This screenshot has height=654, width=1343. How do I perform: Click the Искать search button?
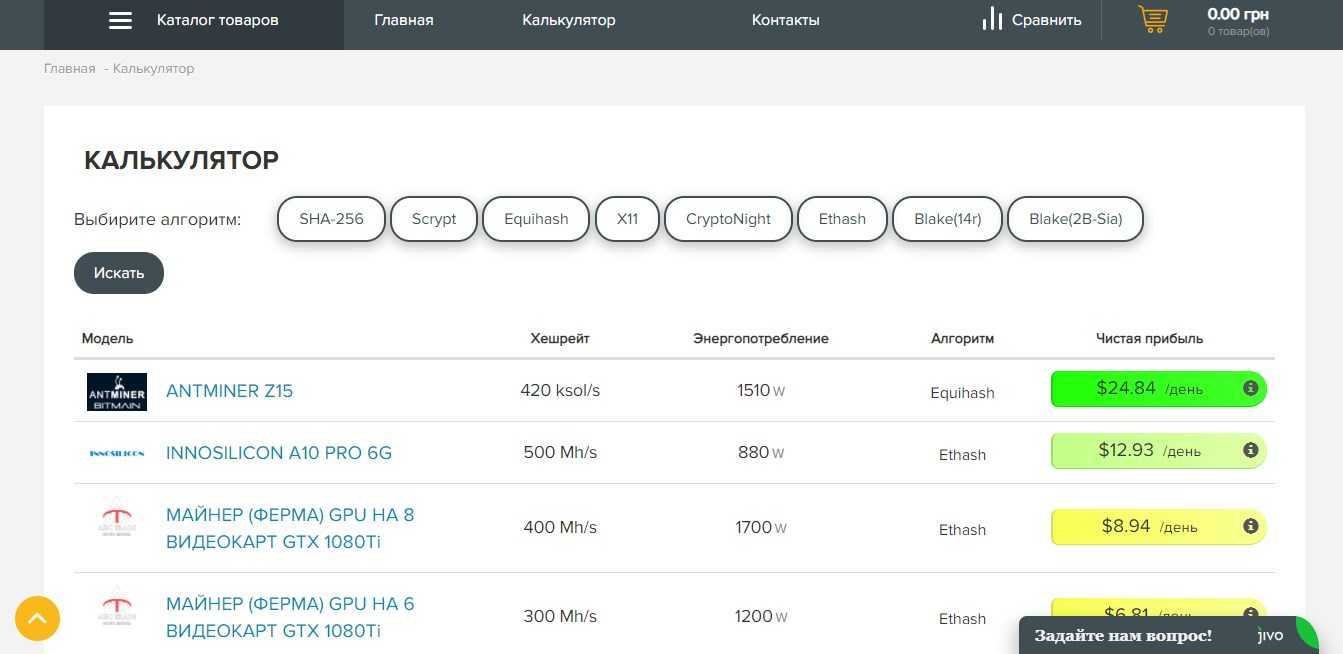pos(119,273)
